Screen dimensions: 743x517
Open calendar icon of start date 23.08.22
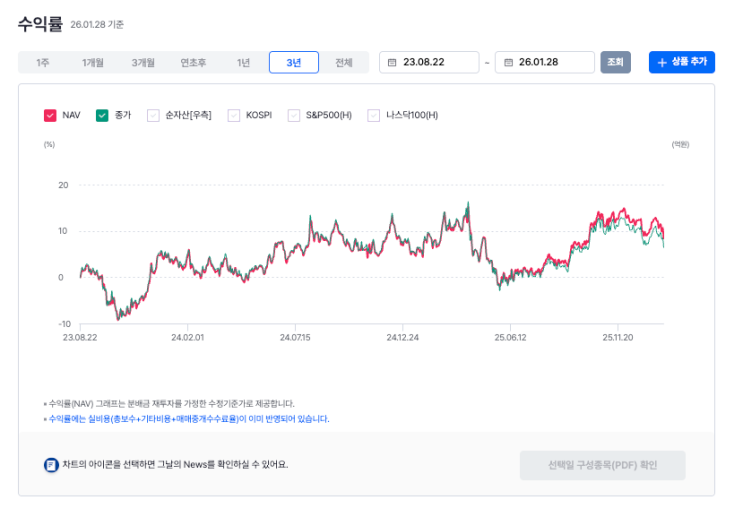click(x=392, y=63)
